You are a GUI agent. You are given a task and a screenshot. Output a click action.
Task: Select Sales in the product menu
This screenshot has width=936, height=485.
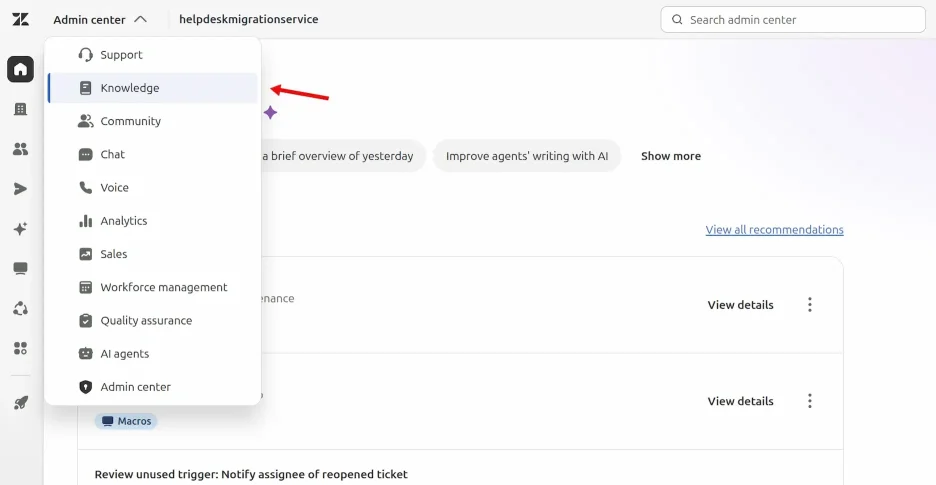tap(153, 254)
